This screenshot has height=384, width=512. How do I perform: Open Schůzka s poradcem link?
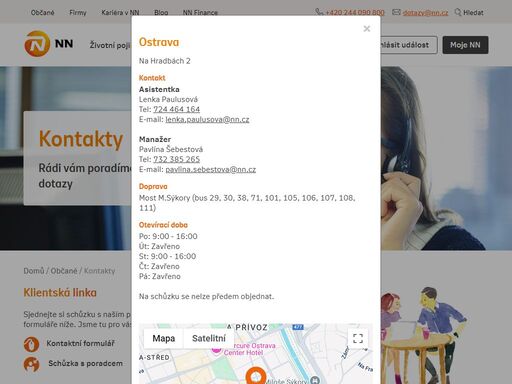pos(85,363)
